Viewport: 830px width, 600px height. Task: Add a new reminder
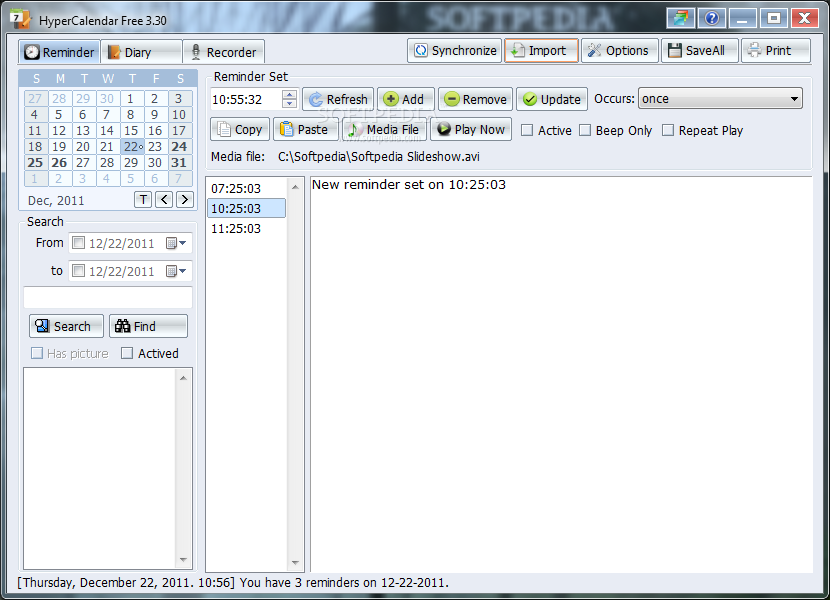(x=405, y=99)
